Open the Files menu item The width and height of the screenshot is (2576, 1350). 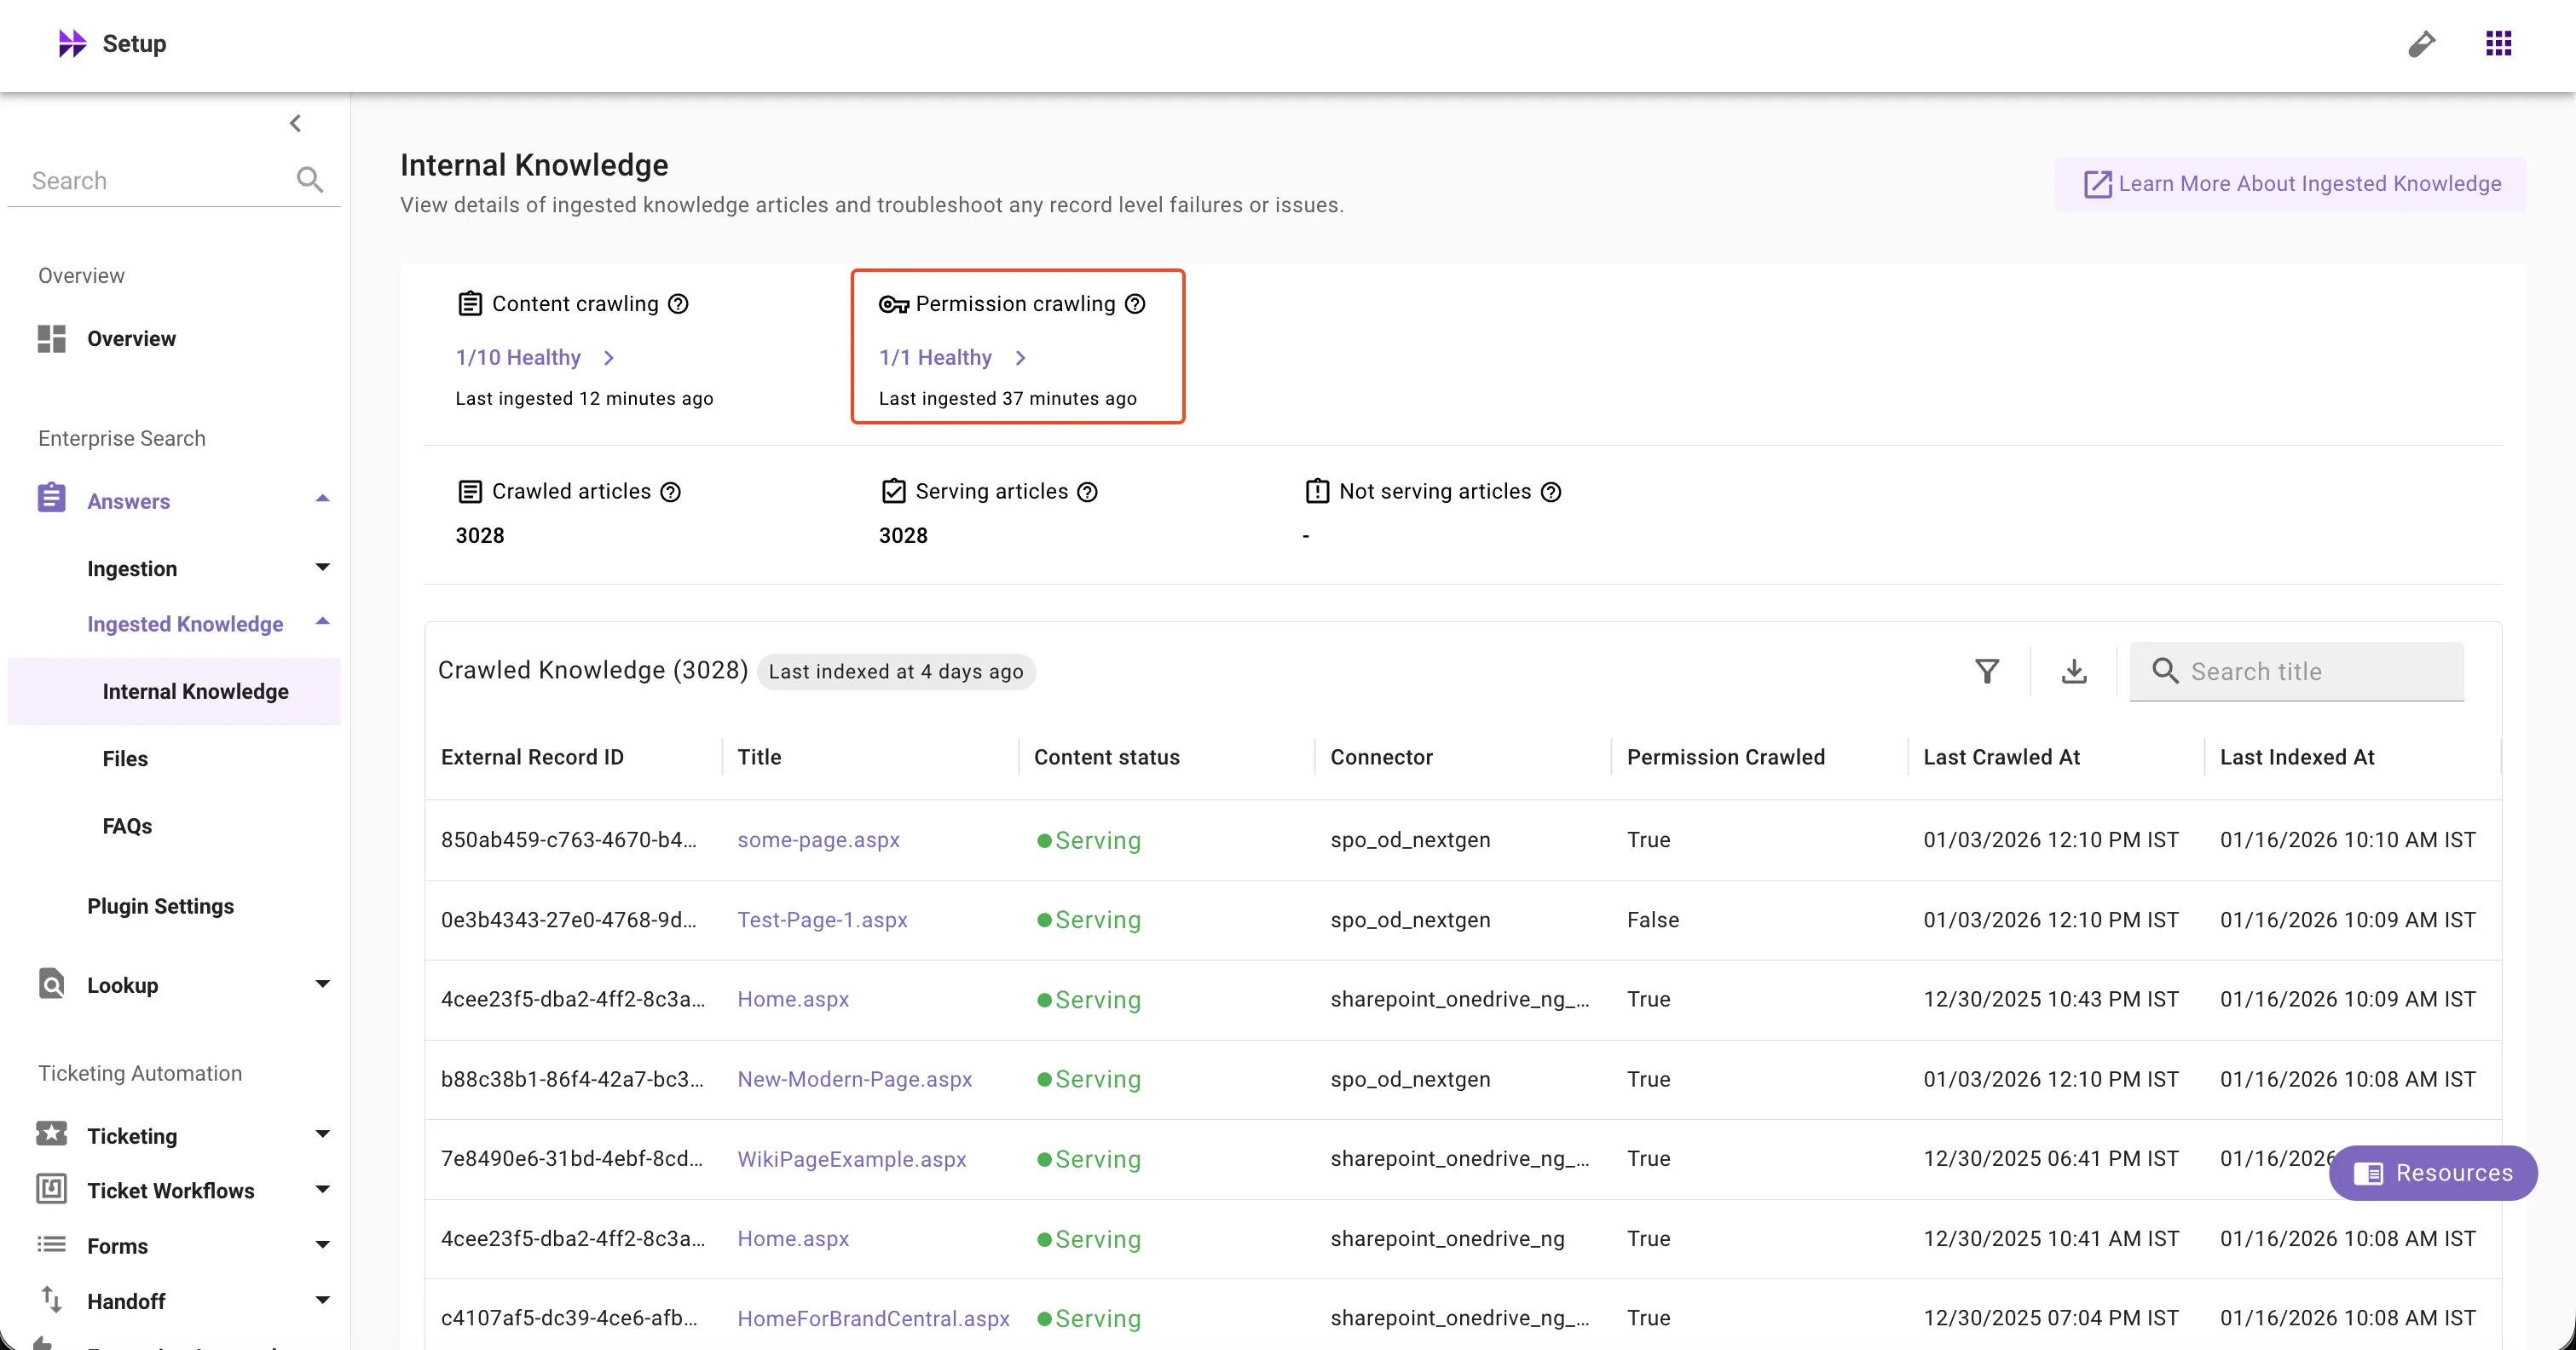[125, 759]
